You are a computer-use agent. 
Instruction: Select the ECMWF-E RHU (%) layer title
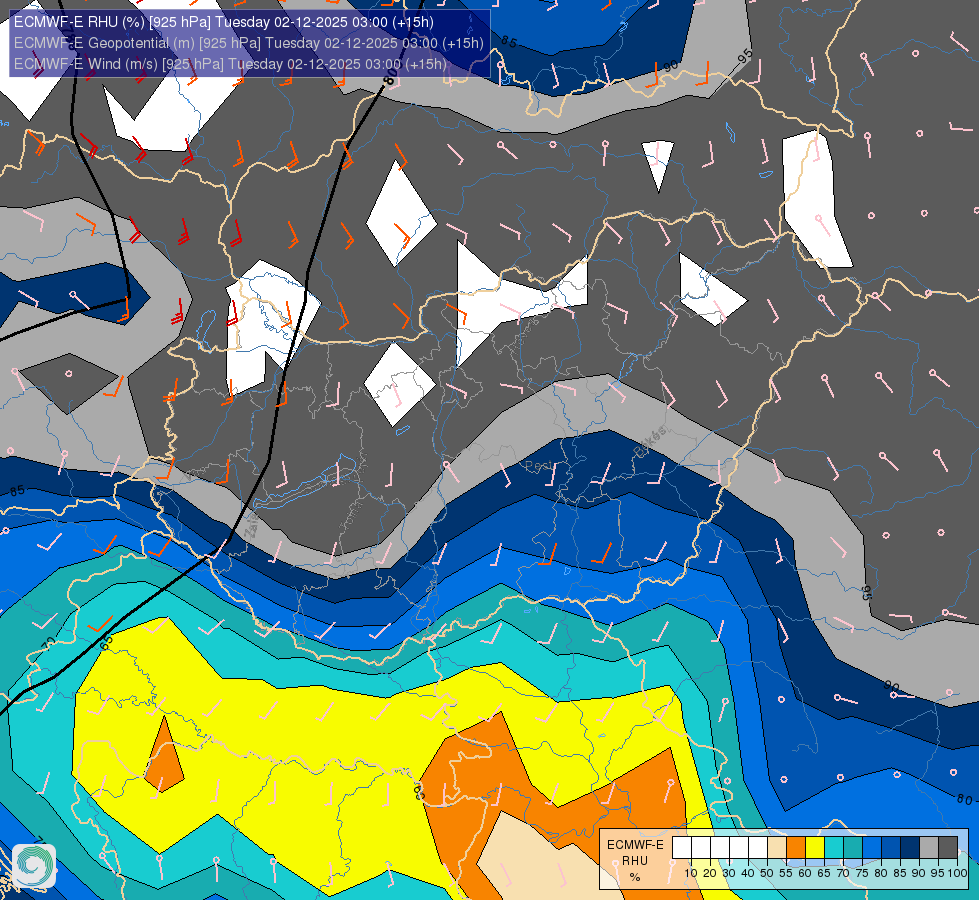click(x=224, y=22)
